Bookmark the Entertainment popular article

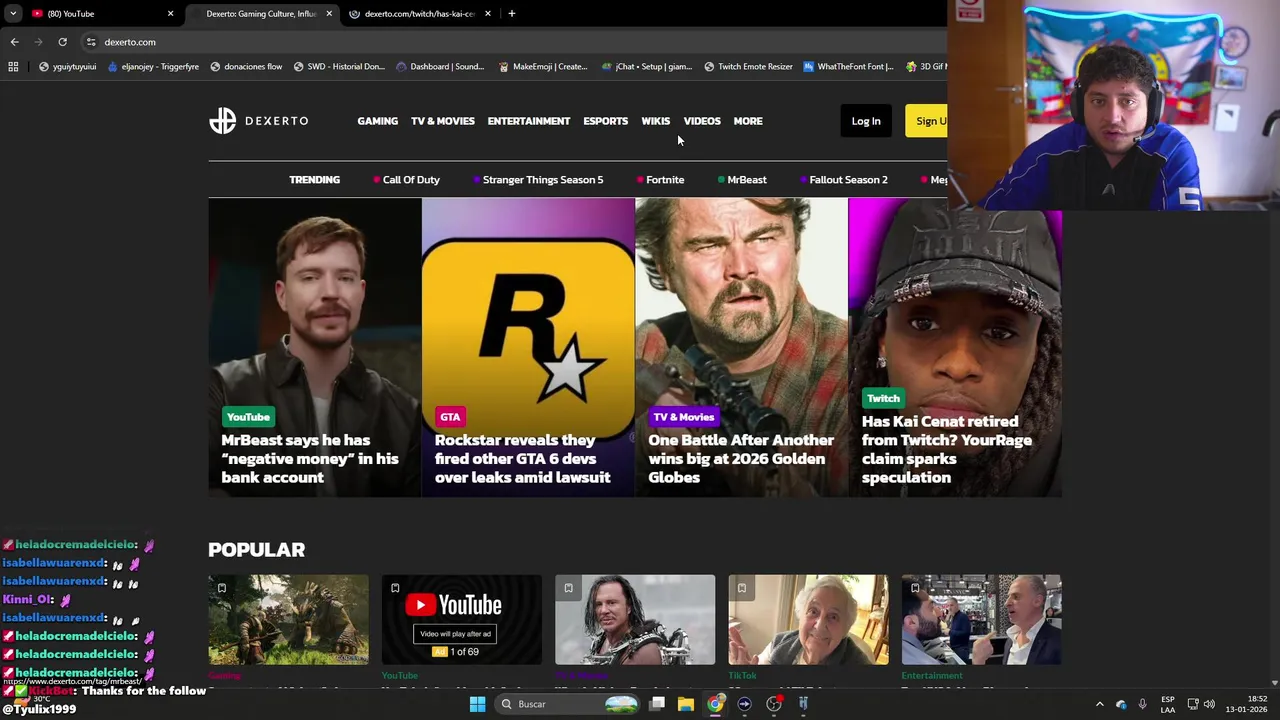pos(915,588)
